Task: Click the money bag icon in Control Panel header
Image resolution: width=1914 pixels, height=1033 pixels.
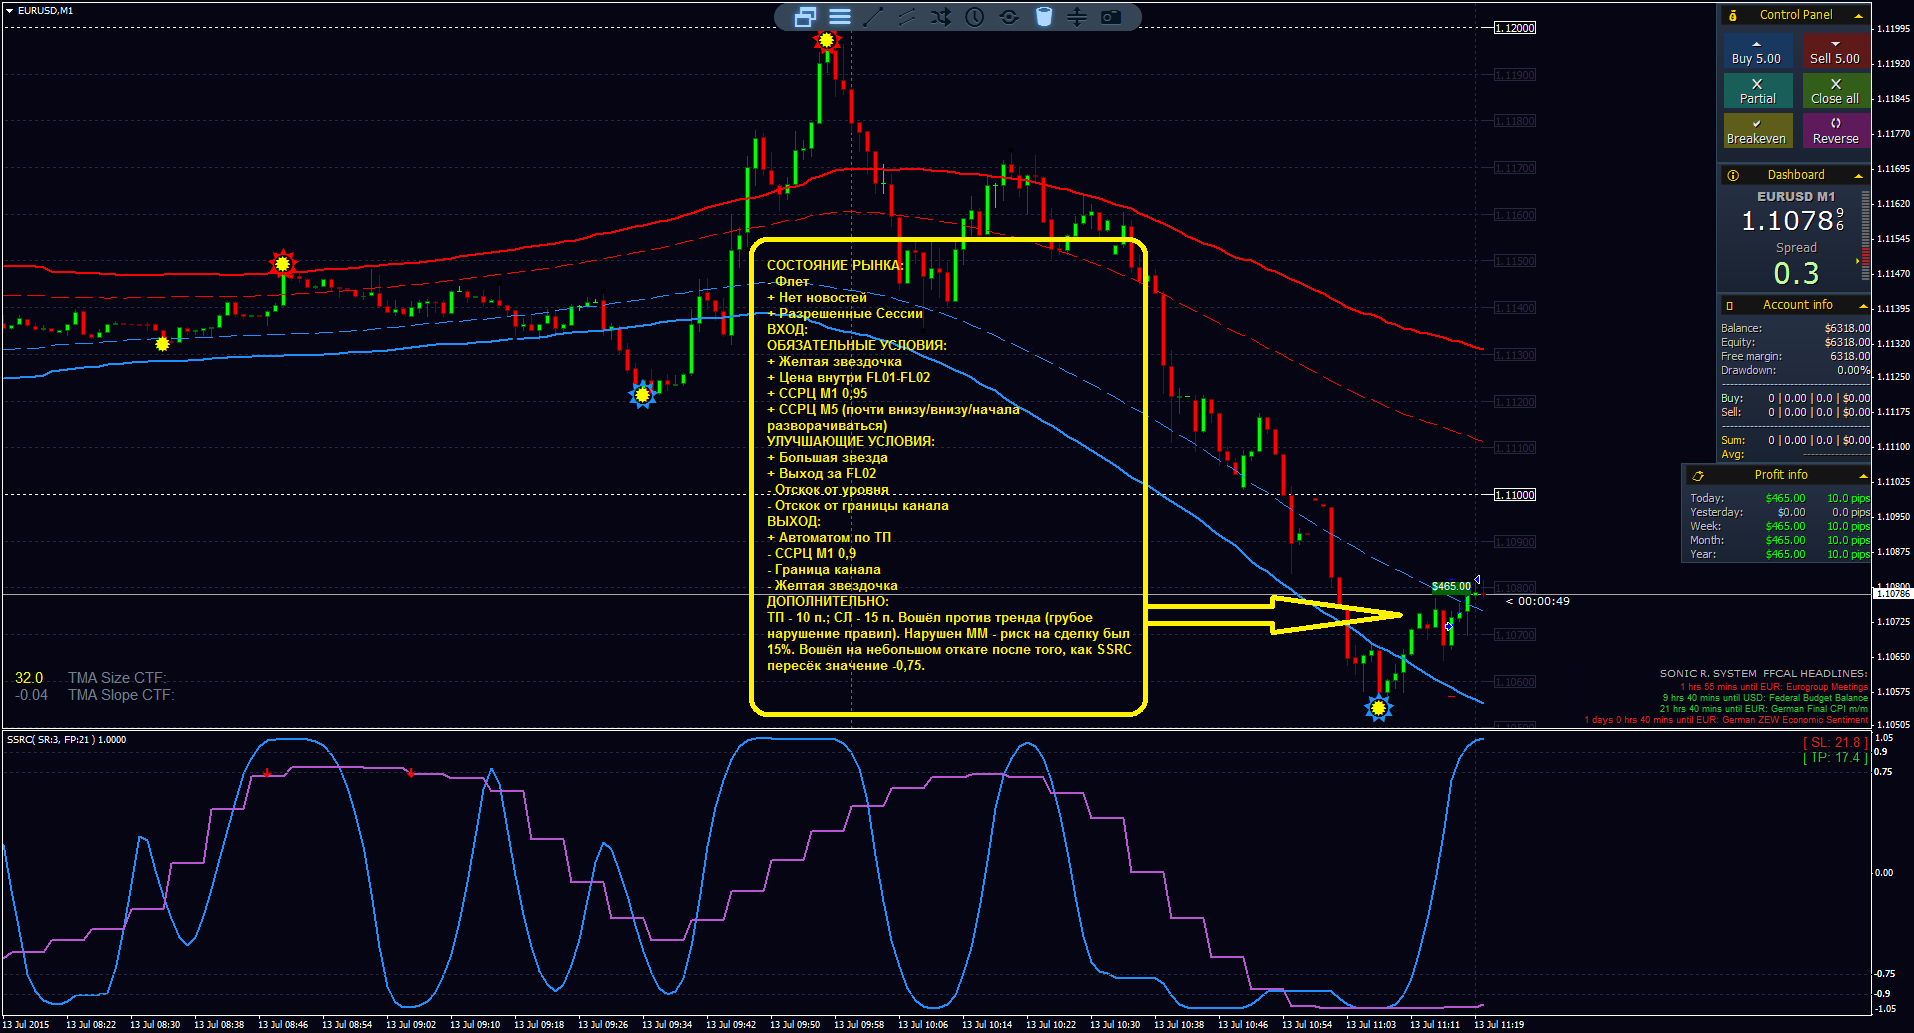Action: [x=1733, y=15]
